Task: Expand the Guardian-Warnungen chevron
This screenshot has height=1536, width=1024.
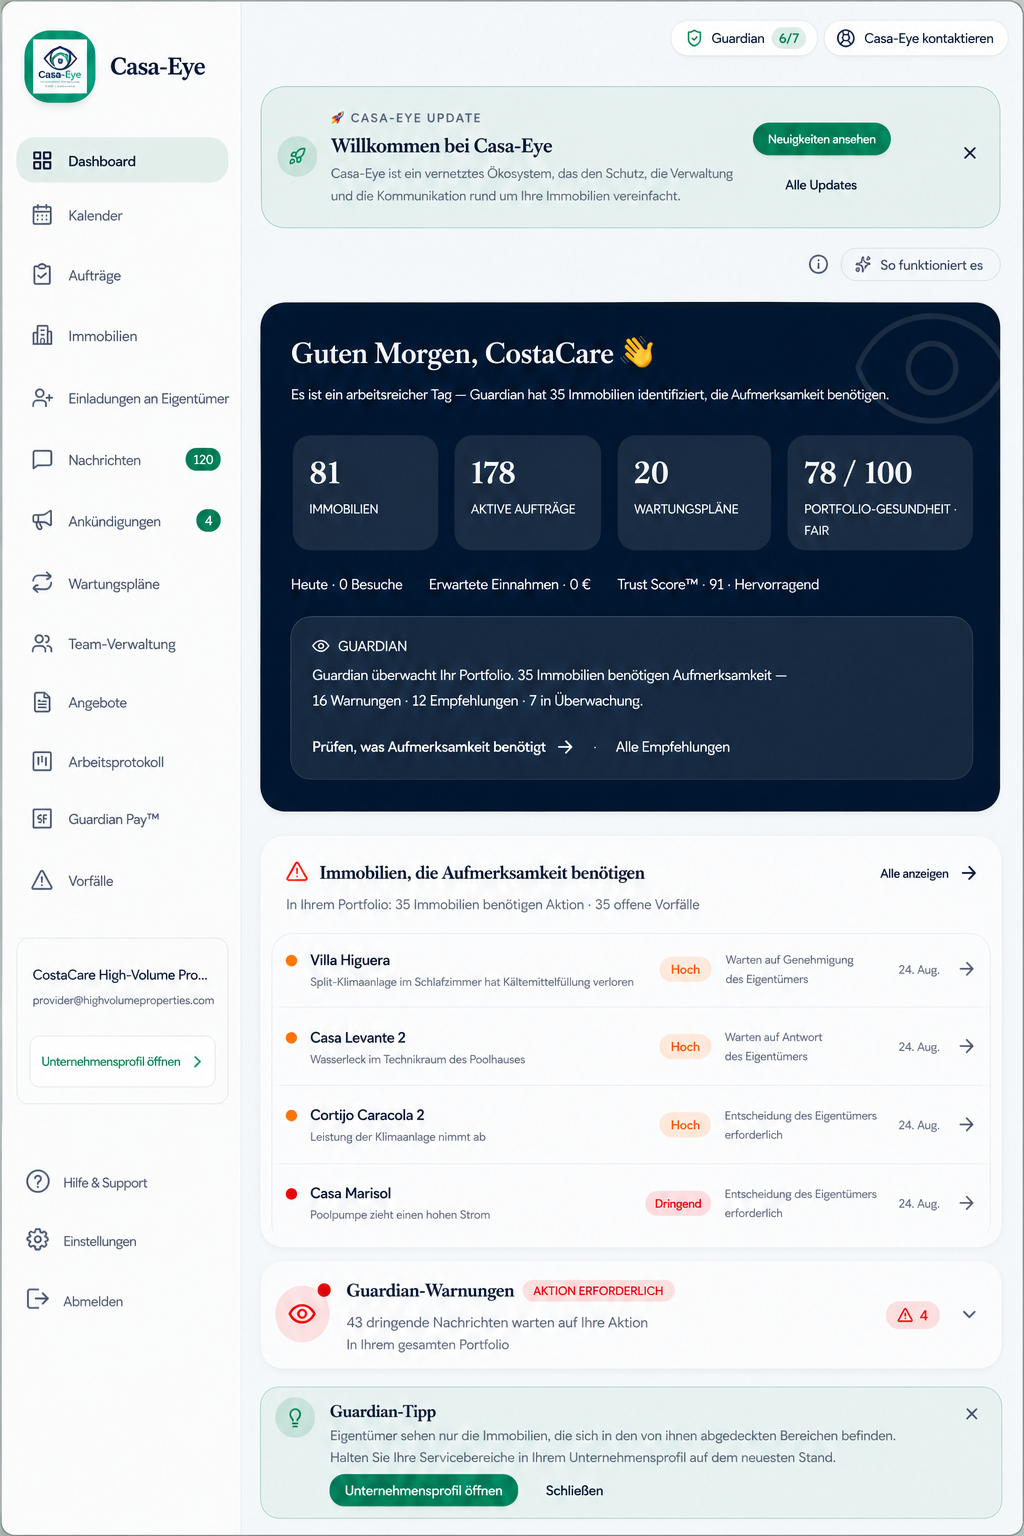Action: [969, 1314]
